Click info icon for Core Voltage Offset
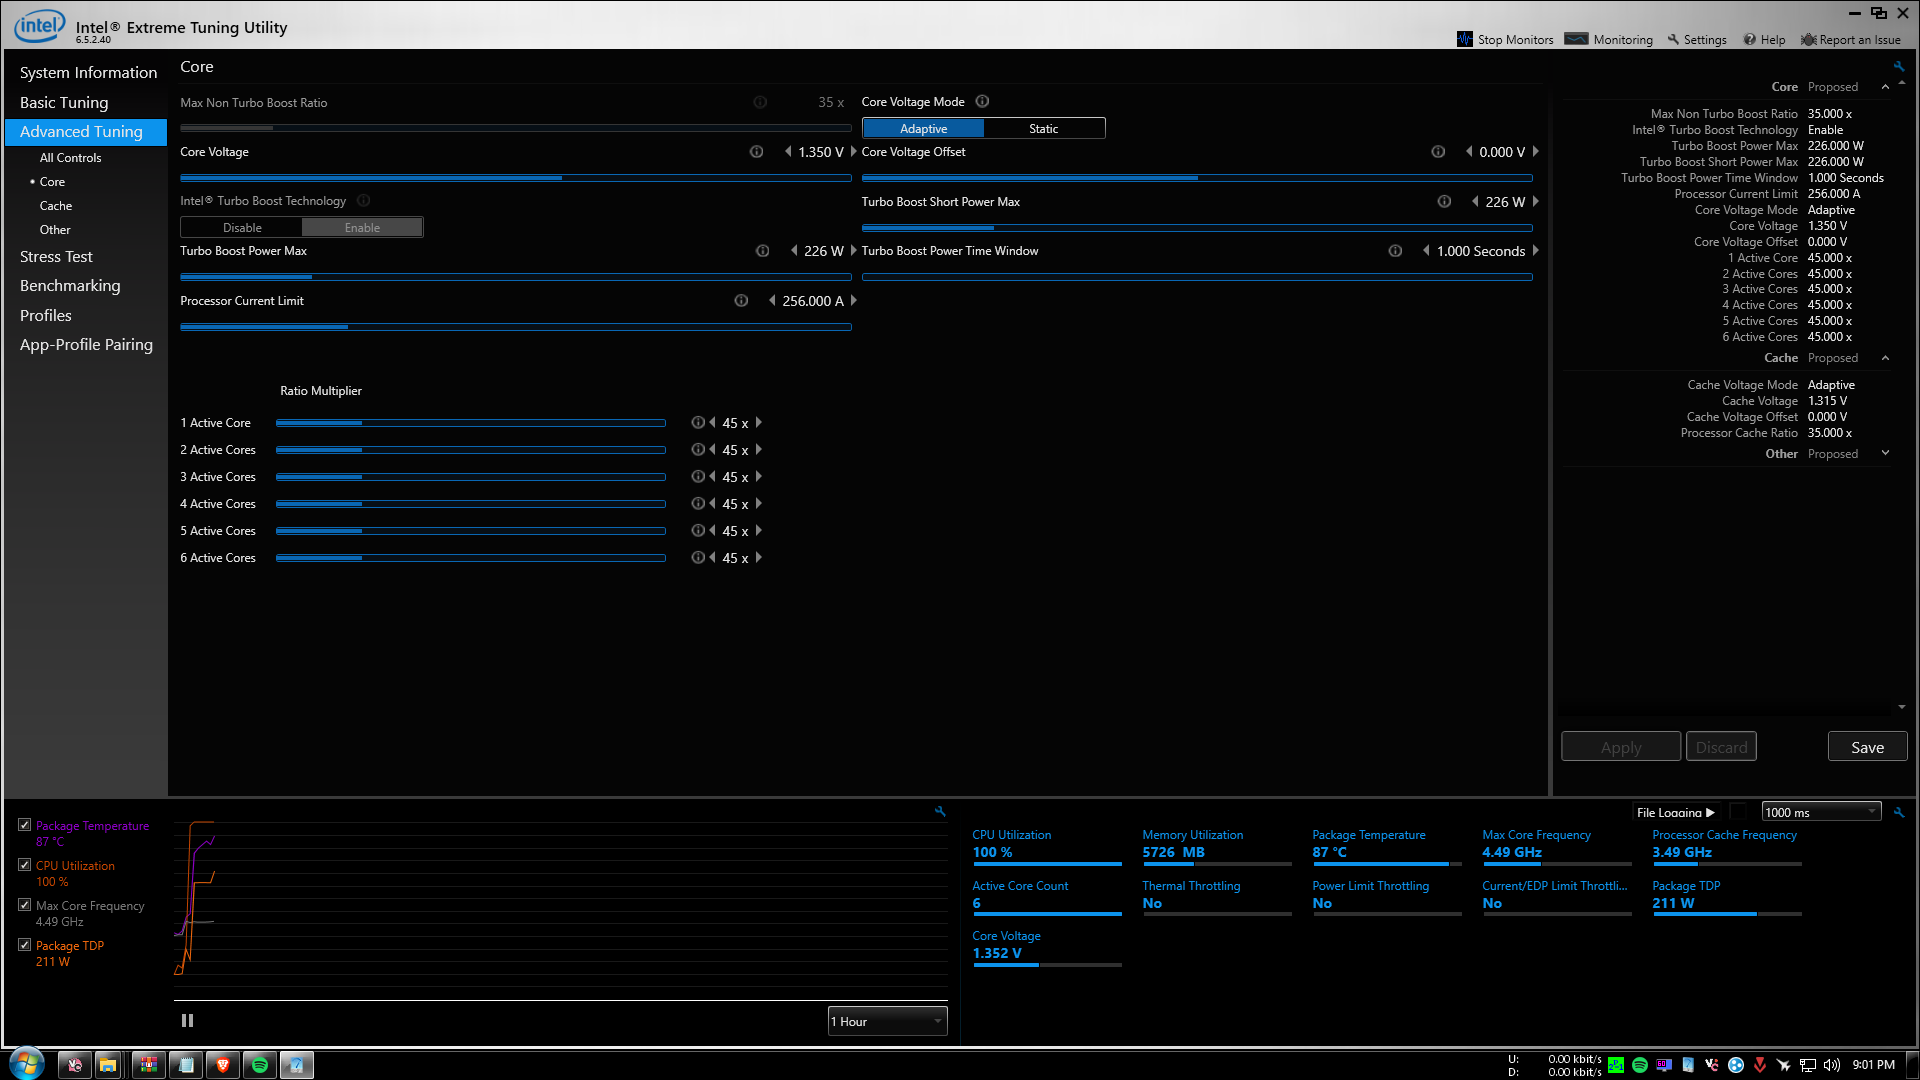 (1438, 152)
